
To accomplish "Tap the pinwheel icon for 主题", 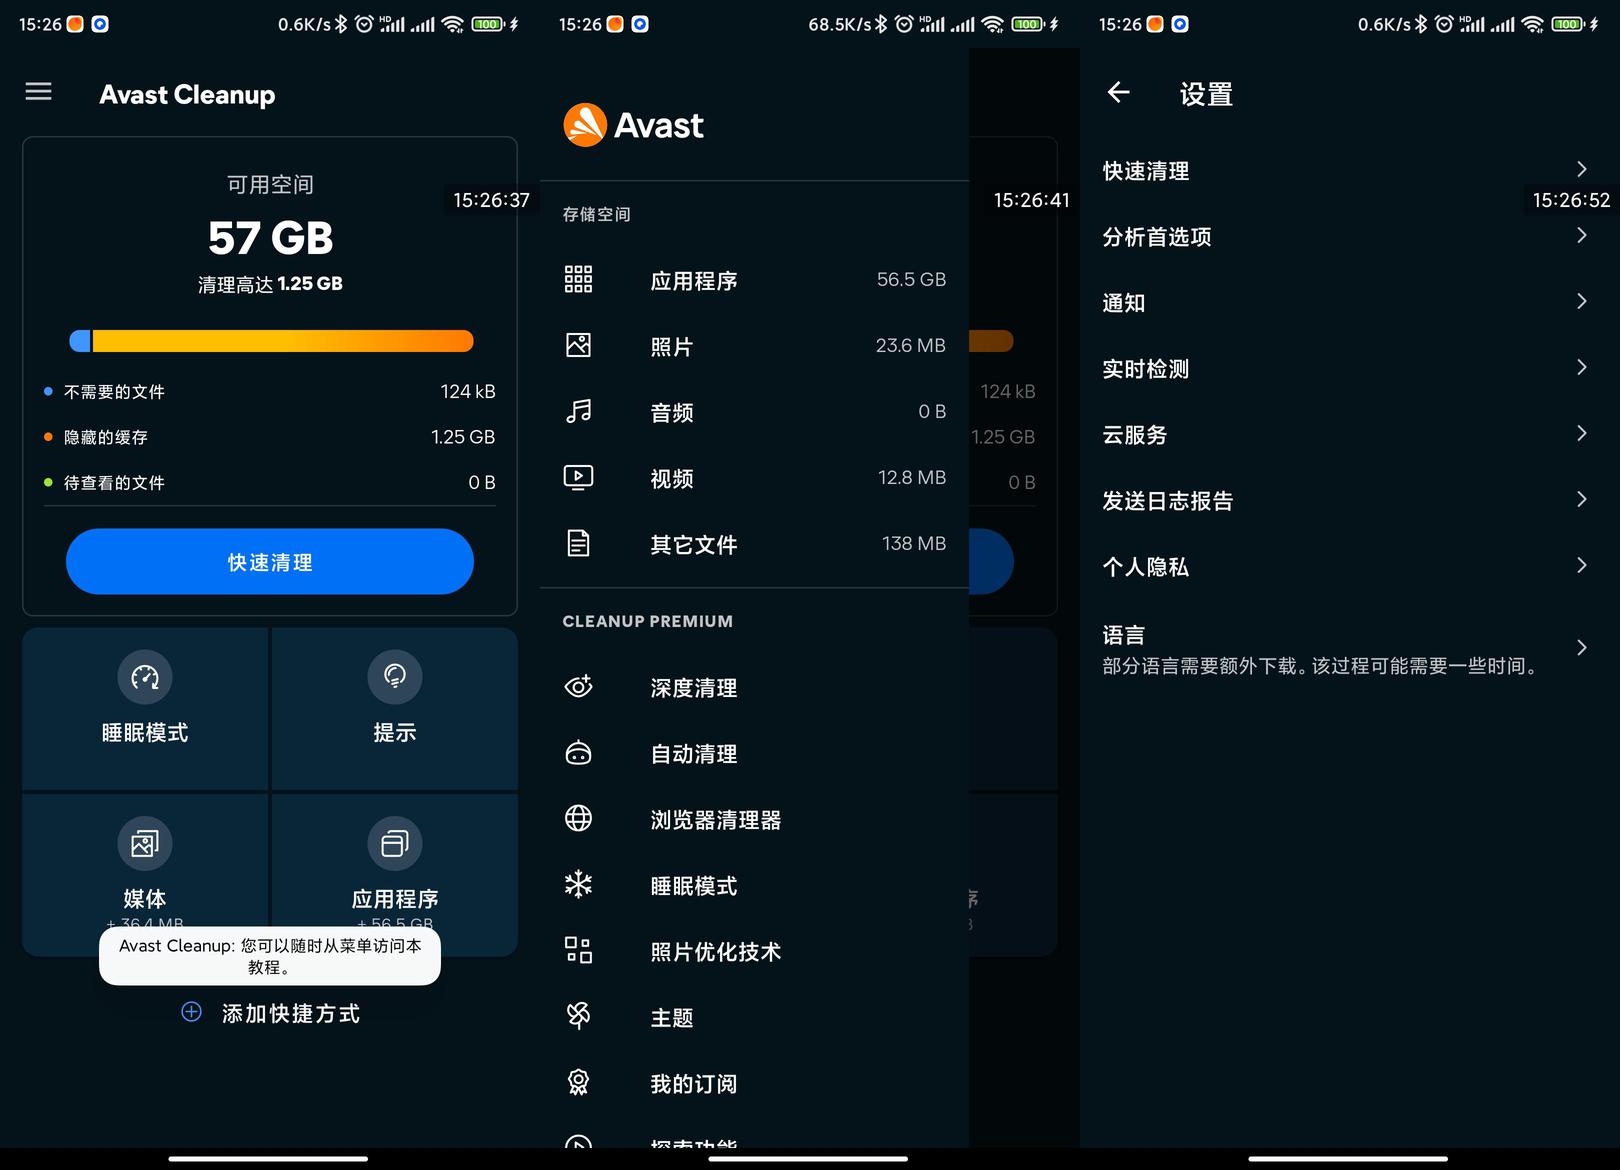I will pos(578,1016).
